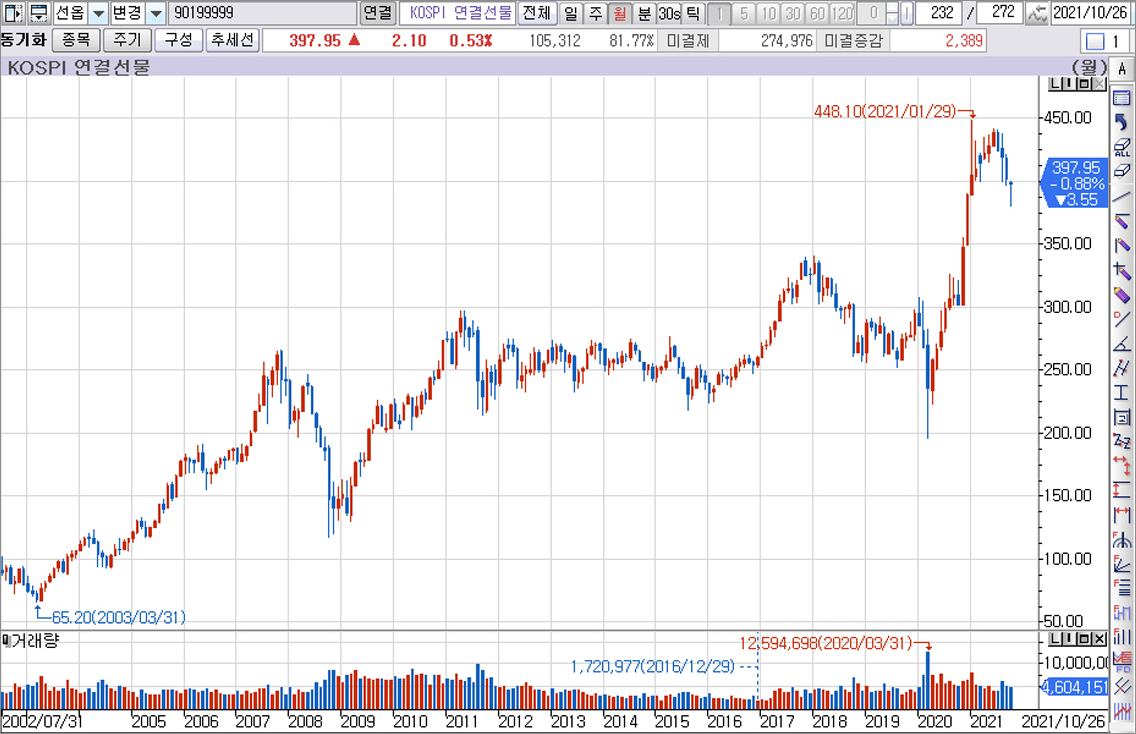The height and width of the screenshot is (734, 1136).
Task: Select the 1 interval button
Action: coord(719,13)
